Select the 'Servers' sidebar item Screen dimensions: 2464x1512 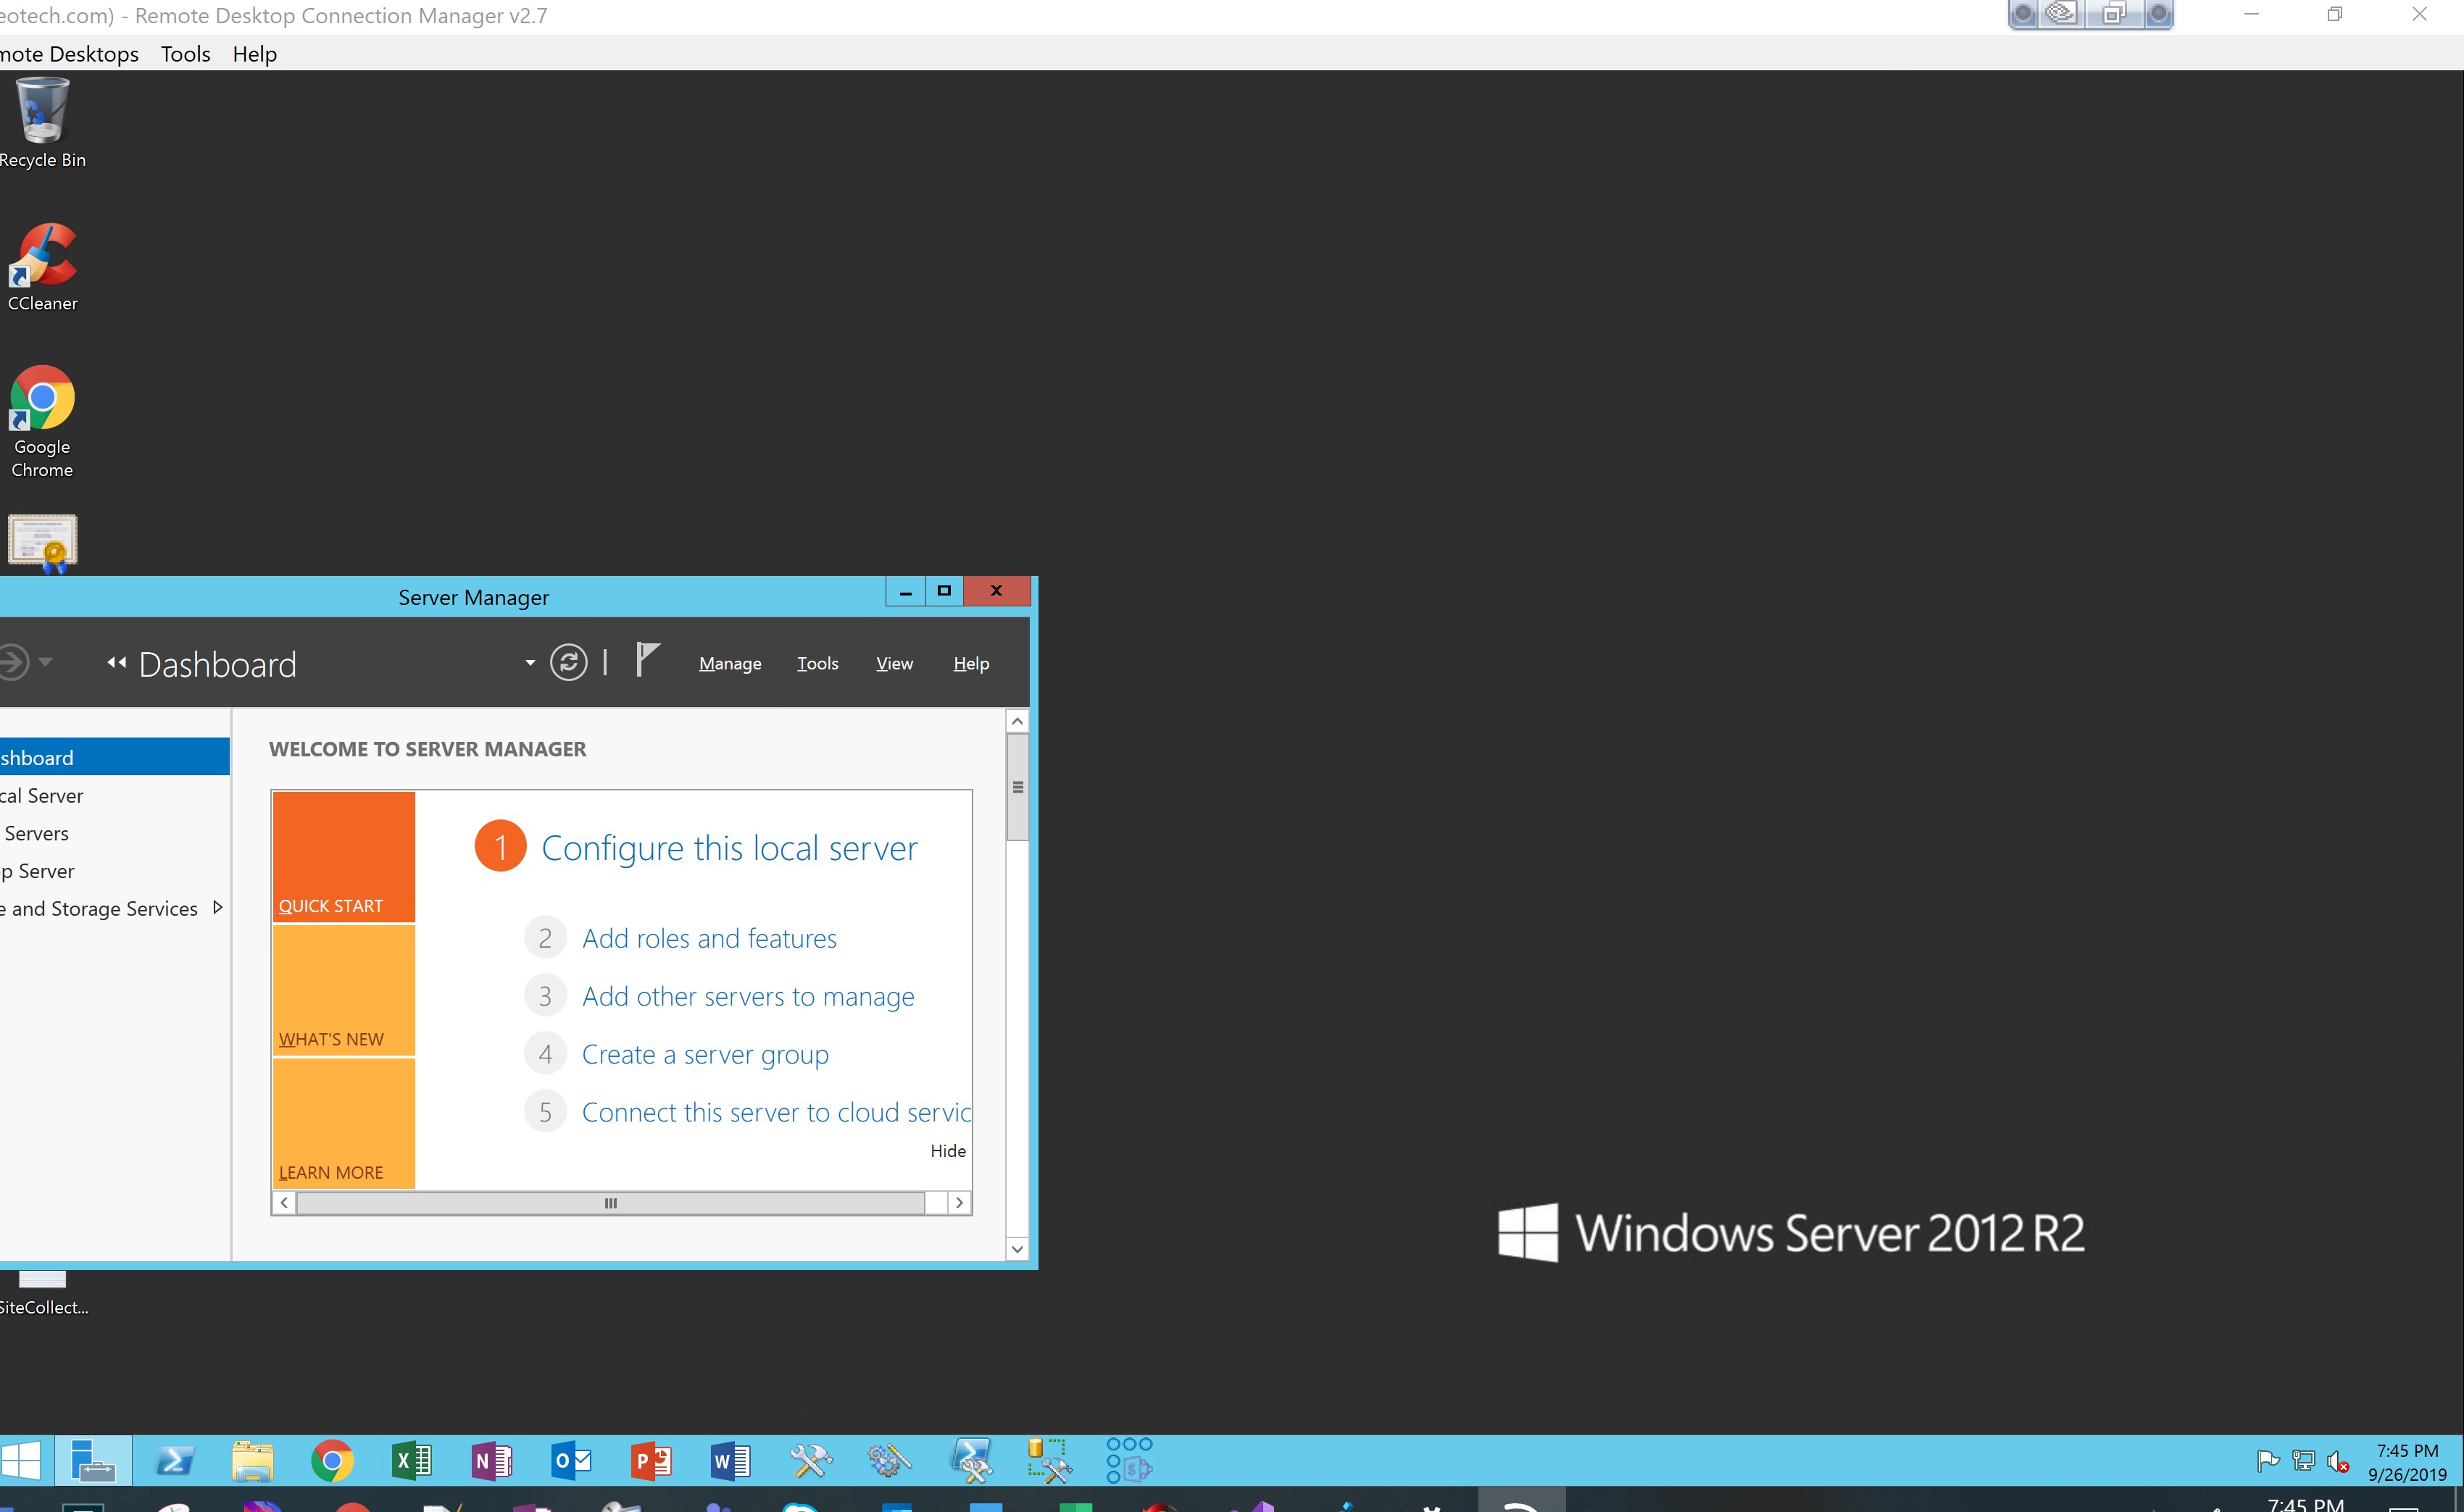[x=114, y=833]
